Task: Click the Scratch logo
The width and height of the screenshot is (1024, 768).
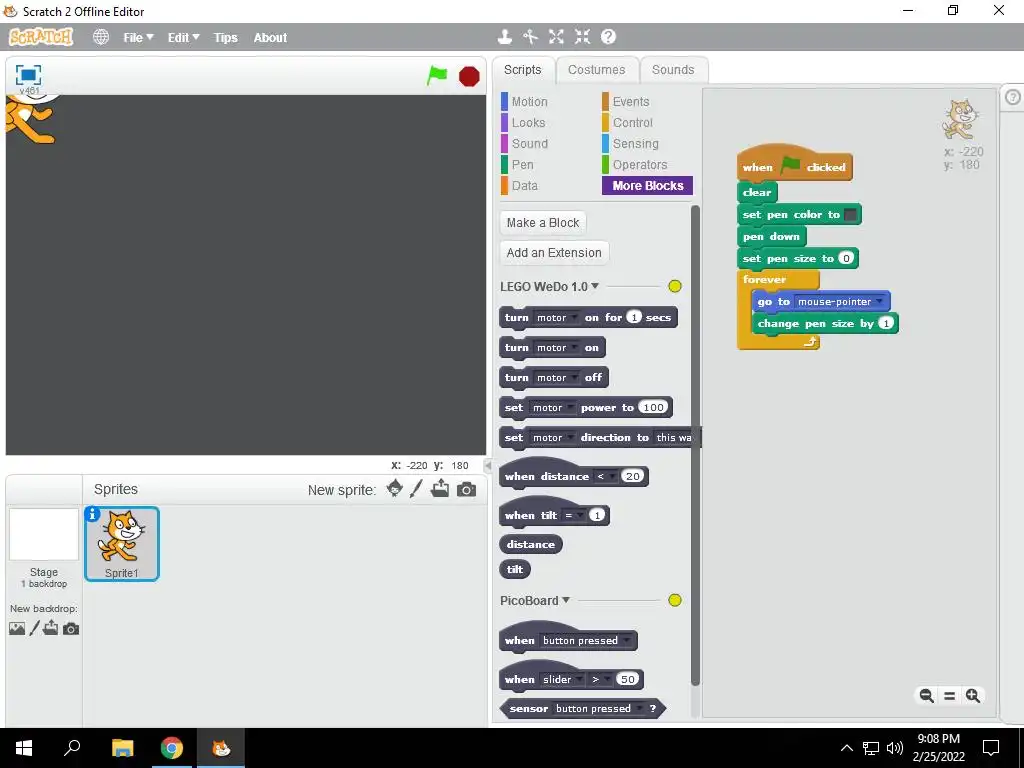Action: (40, 37)
